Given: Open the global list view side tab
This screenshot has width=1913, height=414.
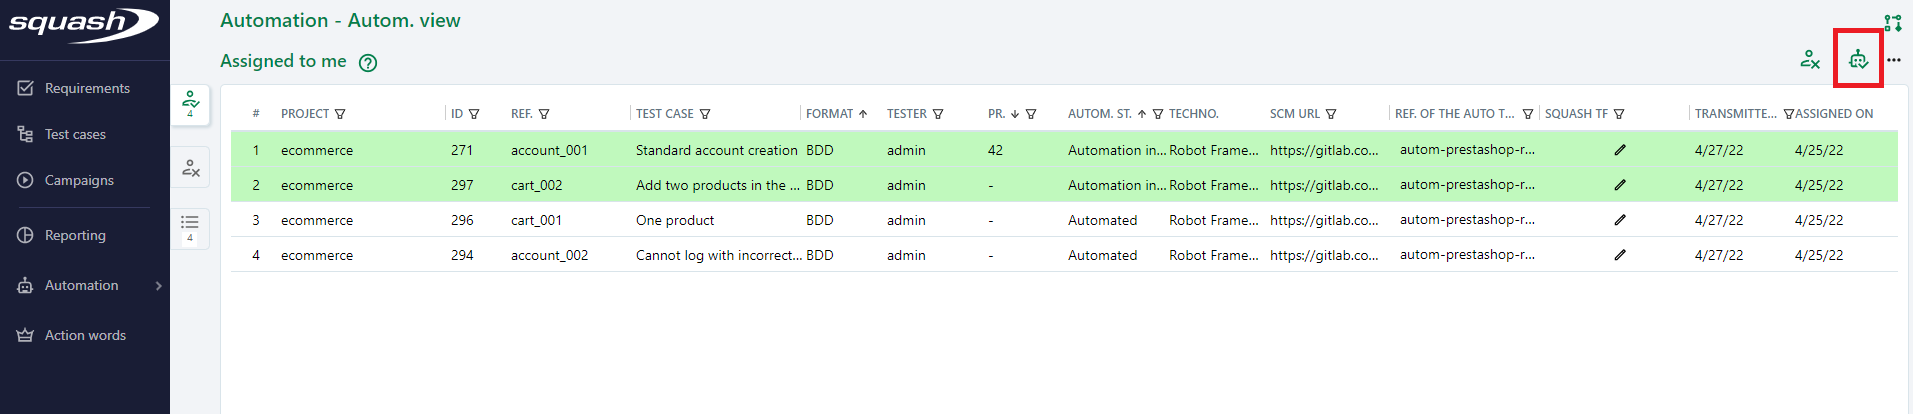Looking at the screenshot, I should pyautogui.click(x=190, y=227).
